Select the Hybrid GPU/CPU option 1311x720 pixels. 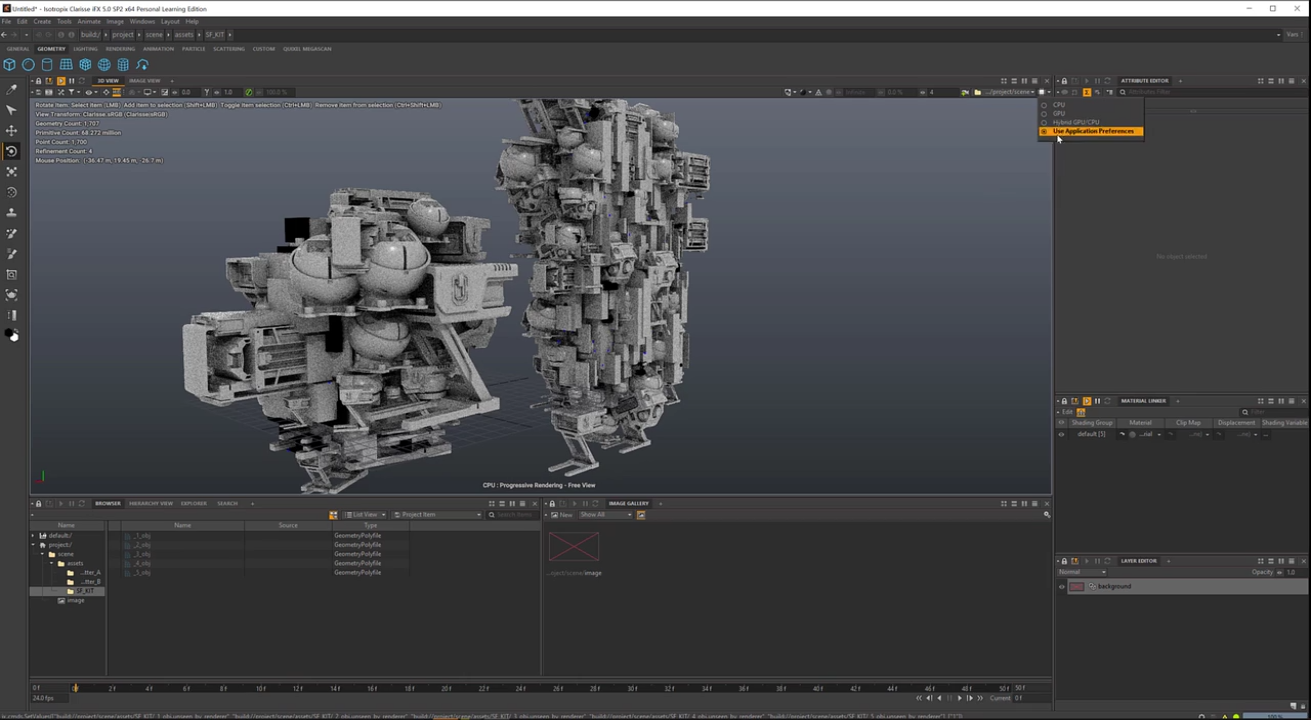(x=1075, y=122)
